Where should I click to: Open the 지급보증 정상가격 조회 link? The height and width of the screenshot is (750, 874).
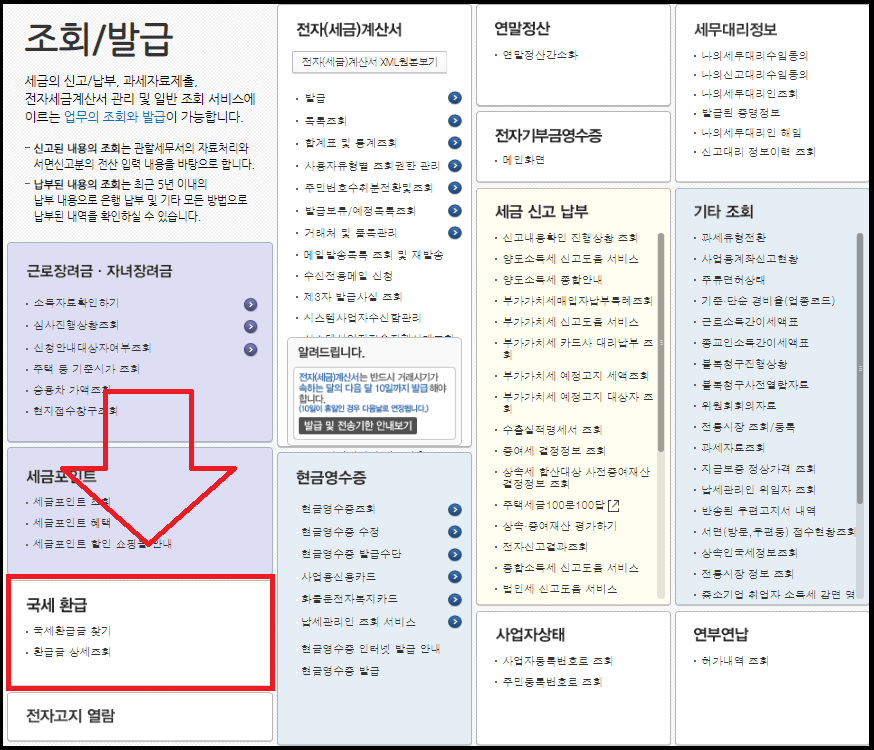[x=758, y=469]
